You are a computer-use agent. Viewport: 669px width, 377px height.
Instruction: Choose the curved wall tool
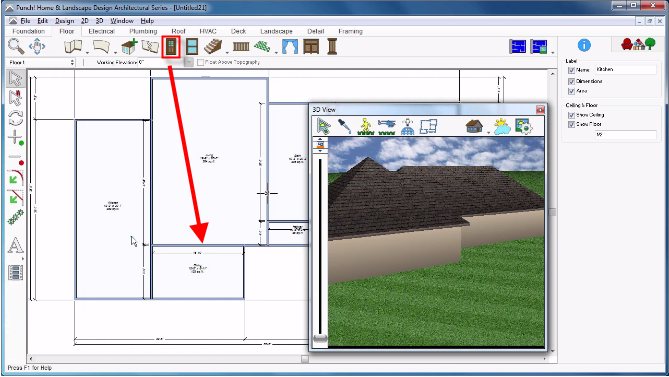102,46
